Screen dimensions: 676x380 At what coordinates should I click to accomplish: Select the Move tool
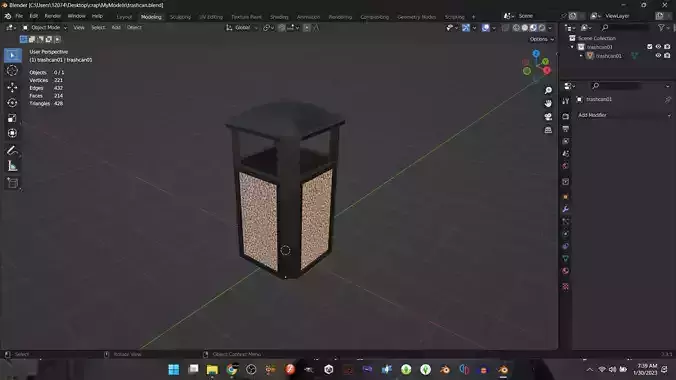pyautogui.click(x=13, y=87)
